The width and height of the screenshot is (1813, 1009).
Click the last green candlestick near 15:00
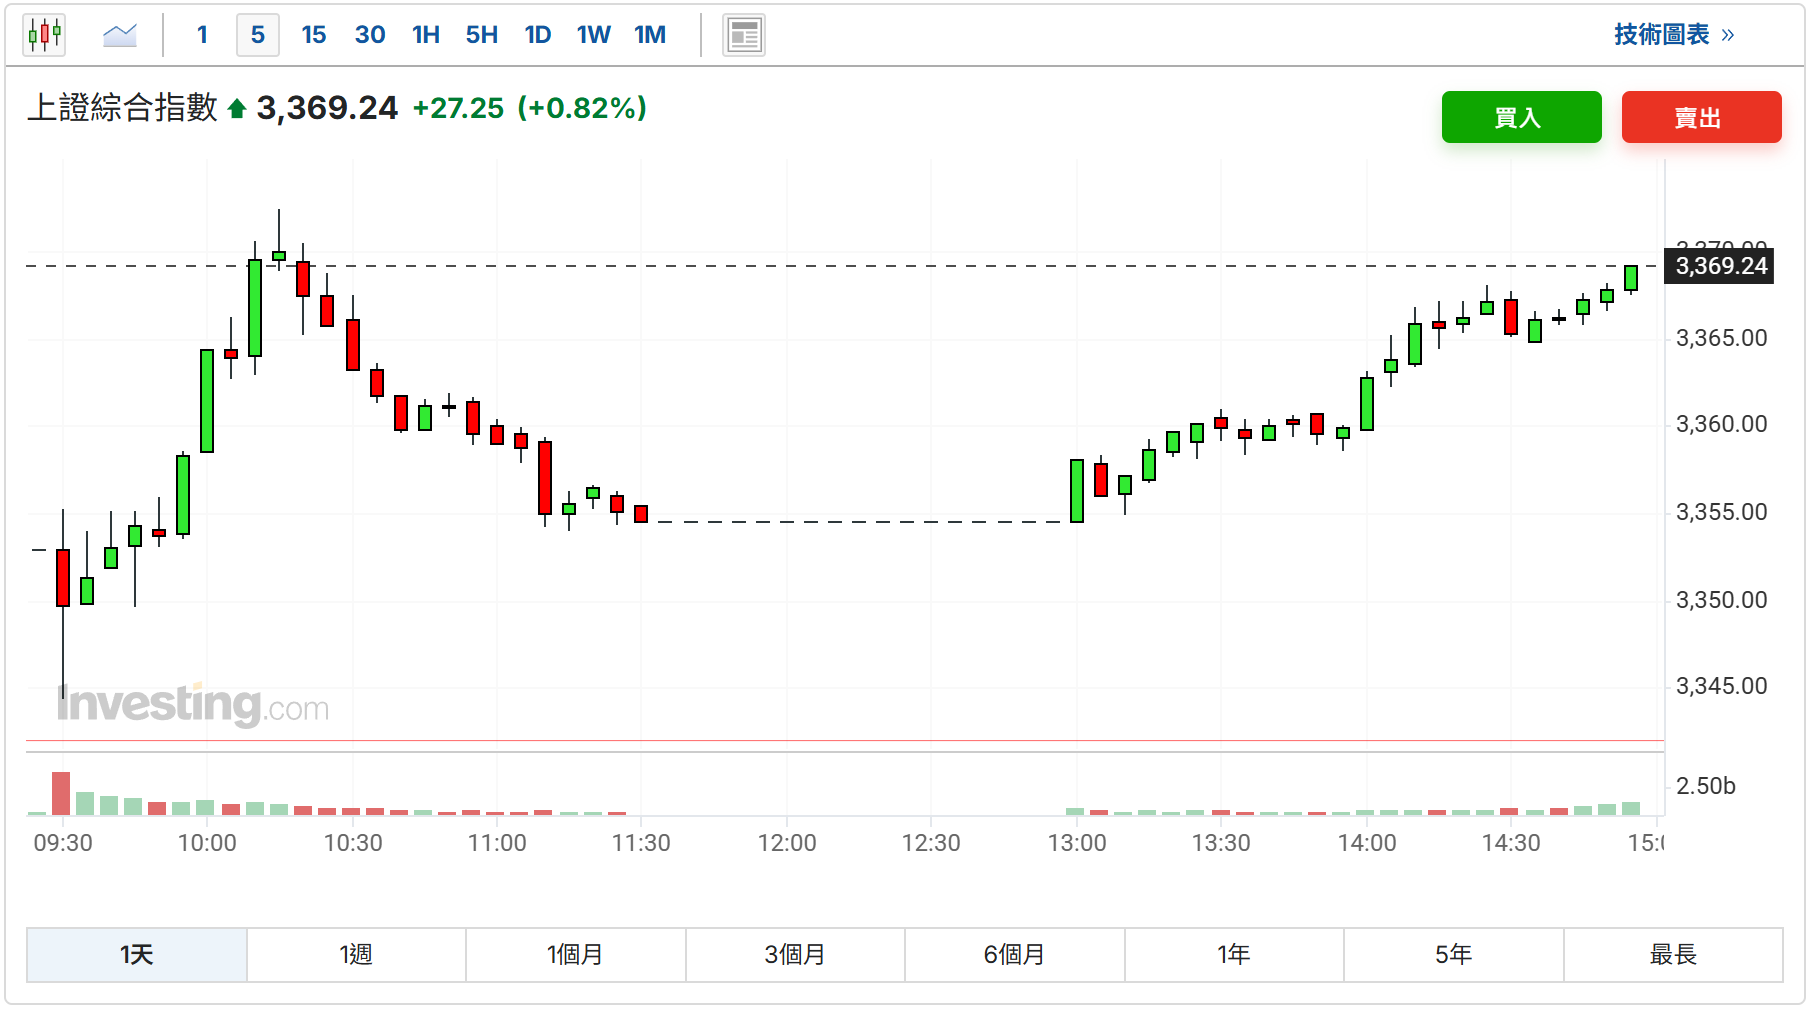point(1631,278)
